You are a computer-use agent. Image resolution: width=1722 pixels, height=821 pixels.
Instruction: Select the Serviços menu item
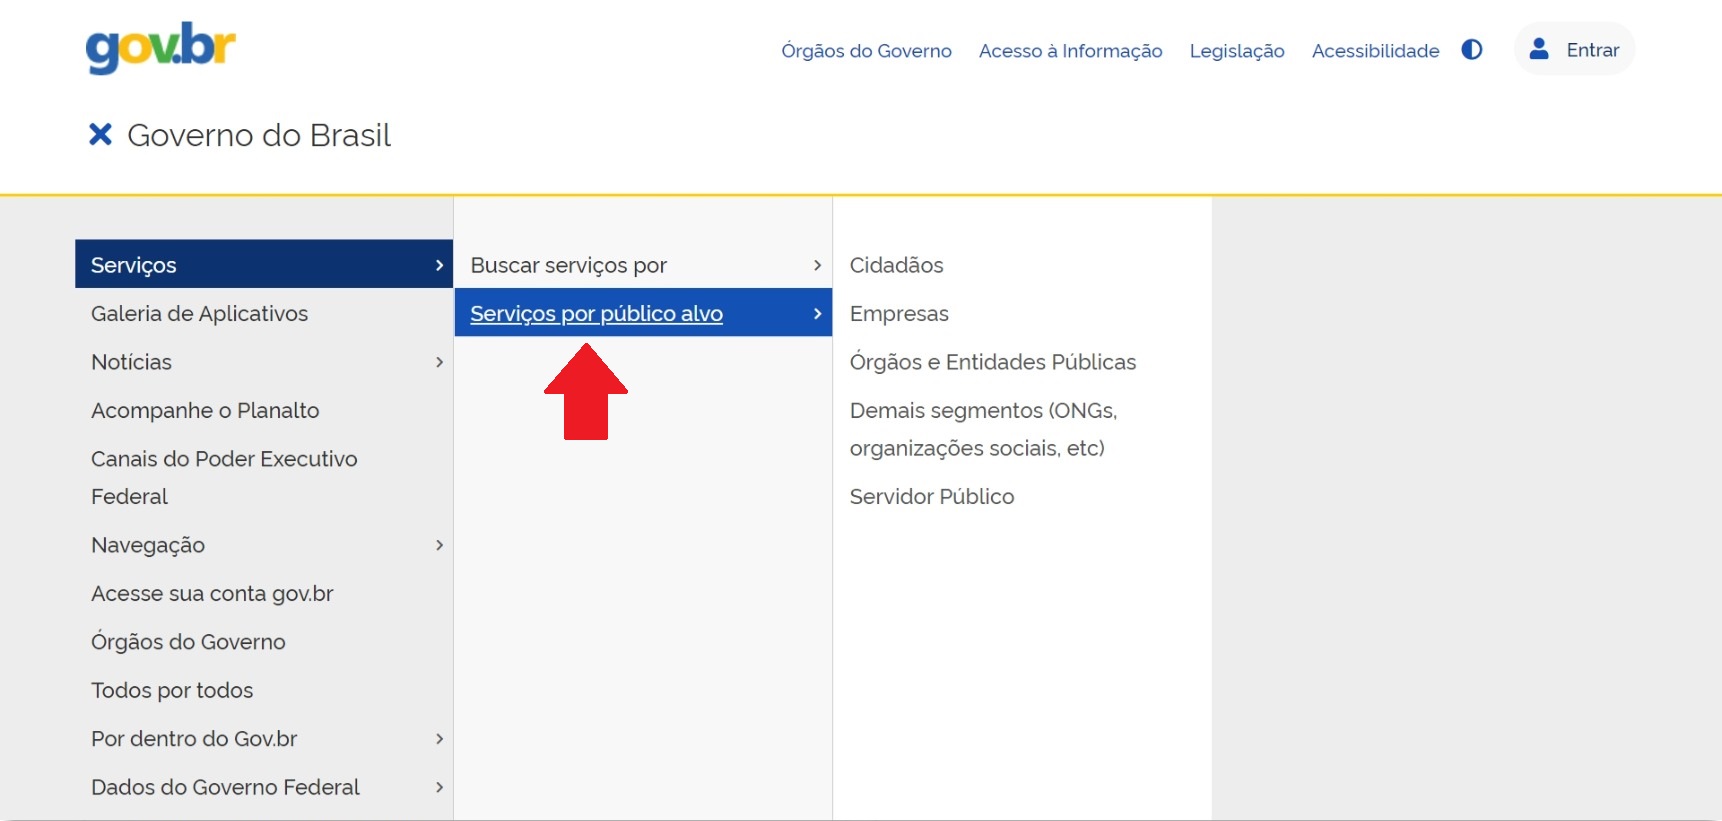(x=134, y=265)
